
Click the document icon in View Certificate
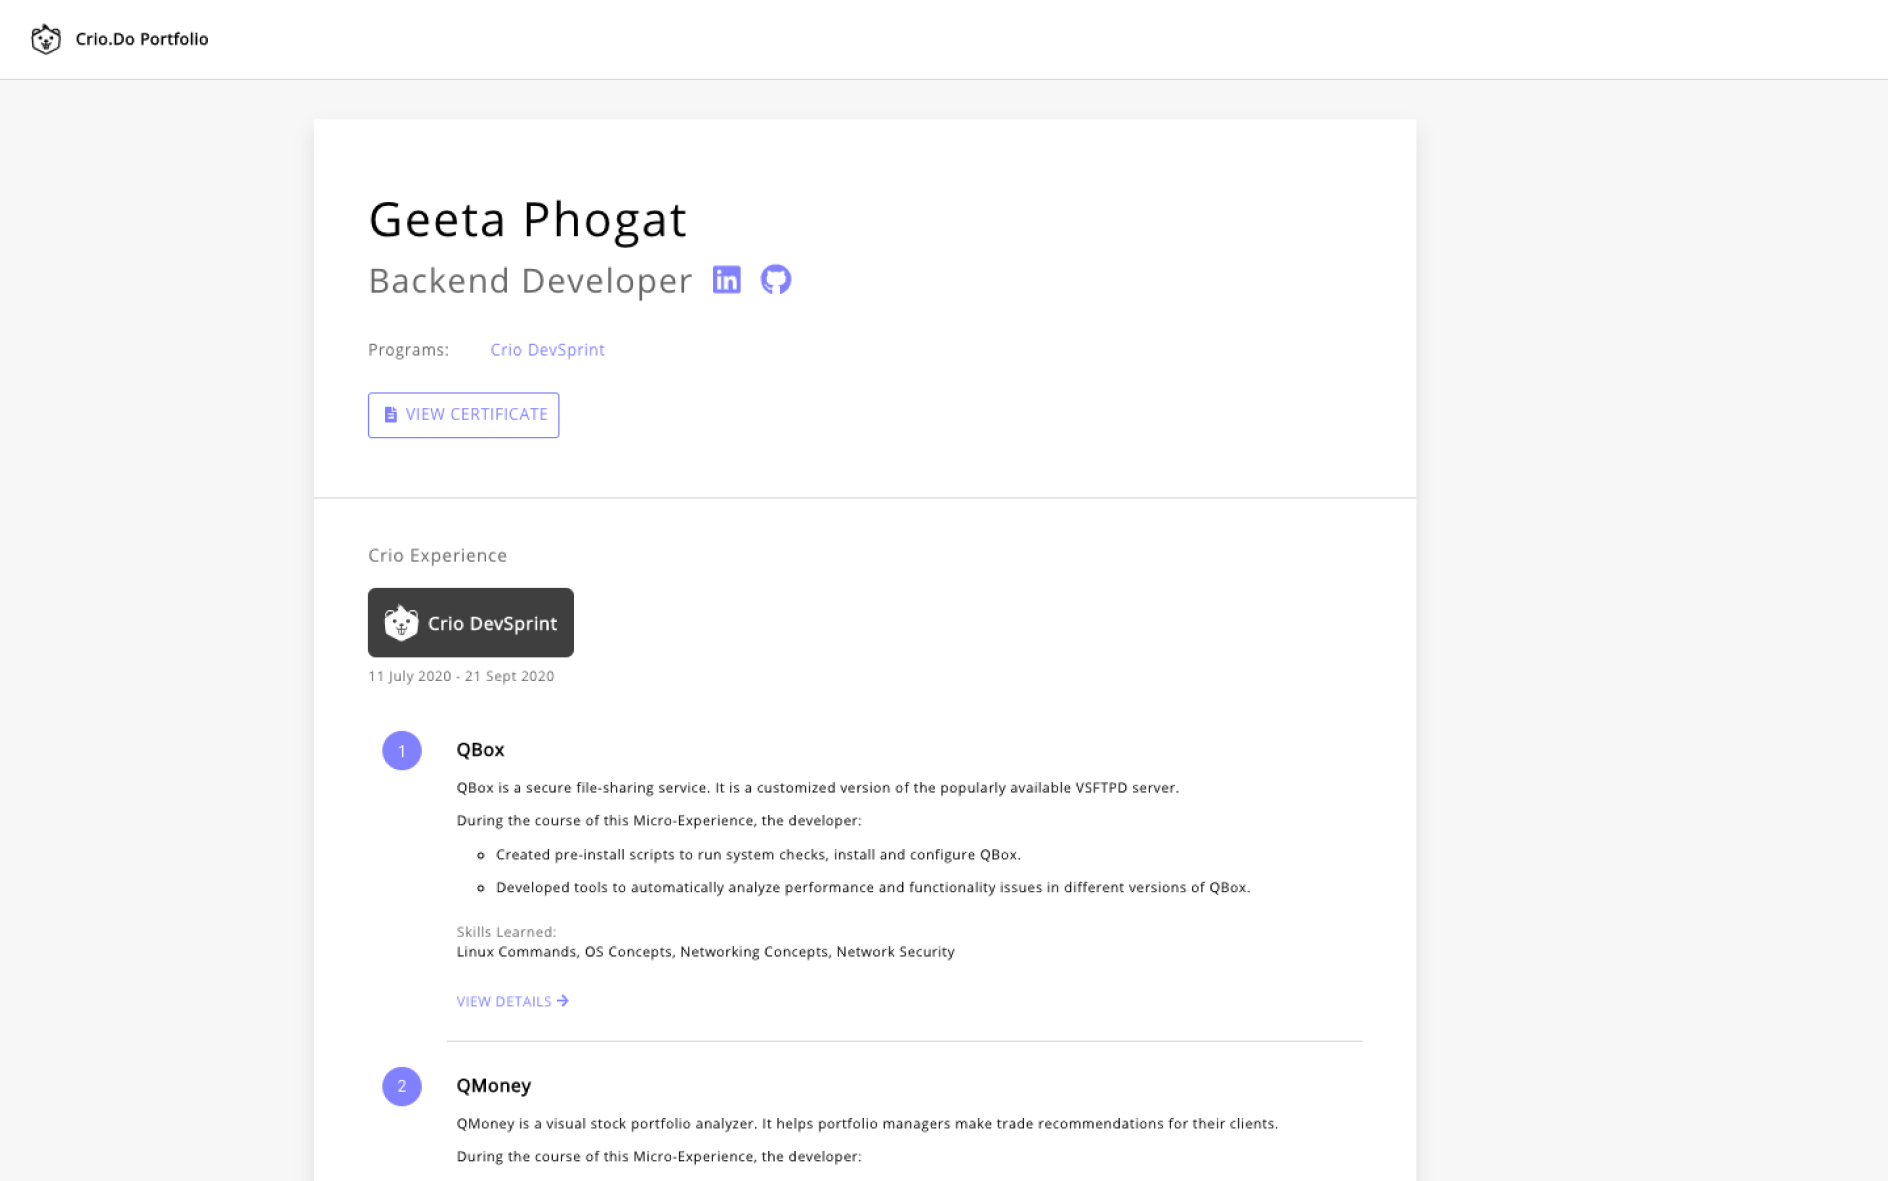(x=391, y=414)
